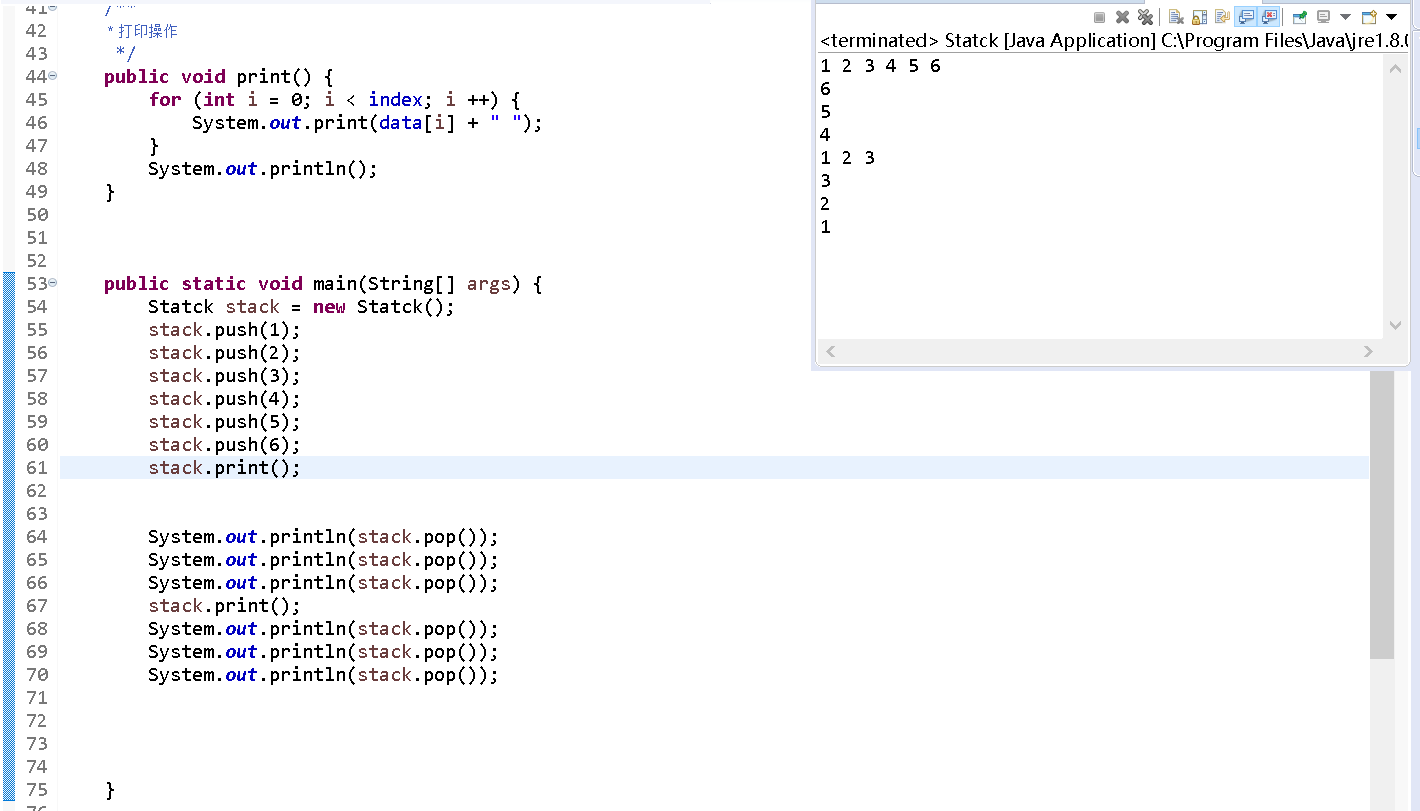Image resolution: width=1420 pixels, height=811 pixels.
Task: Click the Terminate button in console toolbar
Action: pos(1099,17)
